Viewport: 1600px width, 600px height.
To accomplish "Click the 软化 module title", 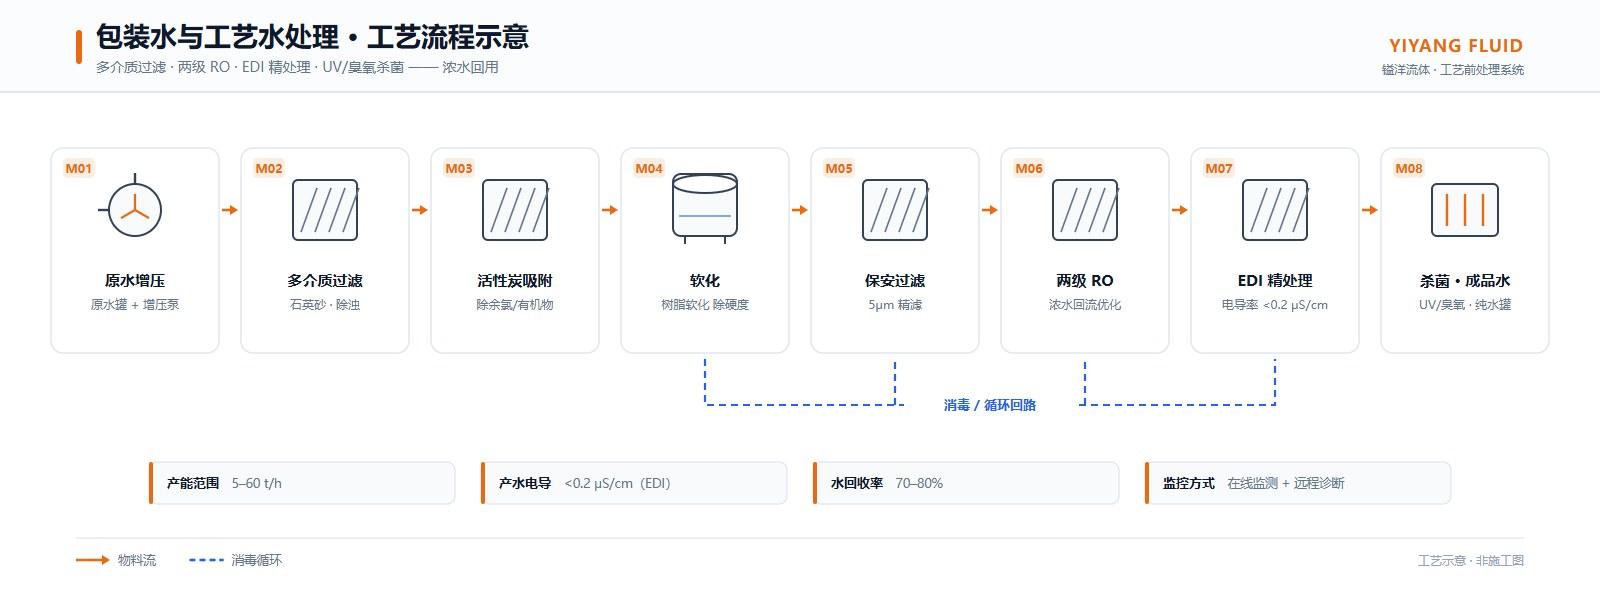I will [705, 281].
